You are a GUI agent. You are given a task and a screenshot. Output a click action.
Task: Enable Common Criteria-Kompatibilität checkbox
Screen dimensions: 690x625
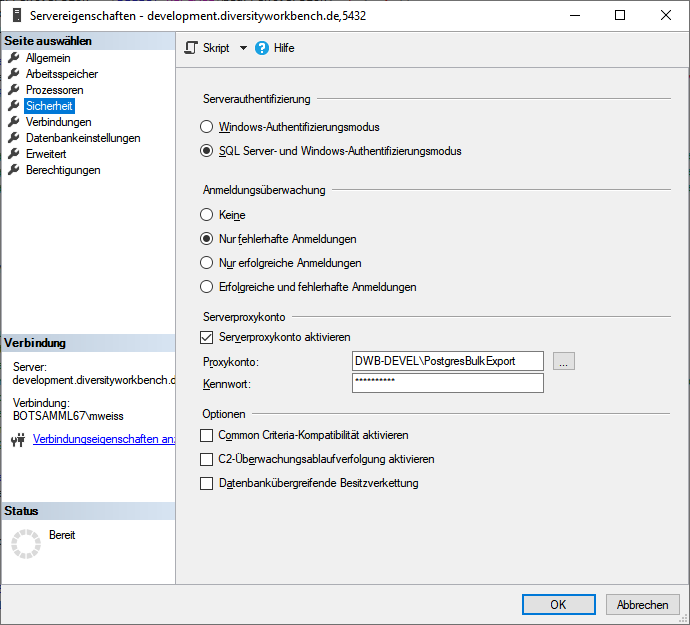(206, 435)
